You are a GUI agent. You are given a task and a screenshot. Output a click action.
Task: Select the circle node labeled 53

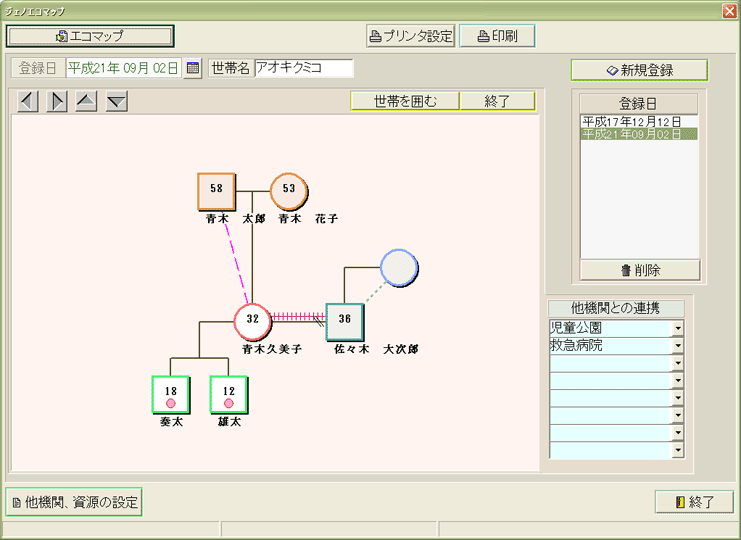[289, 191]
